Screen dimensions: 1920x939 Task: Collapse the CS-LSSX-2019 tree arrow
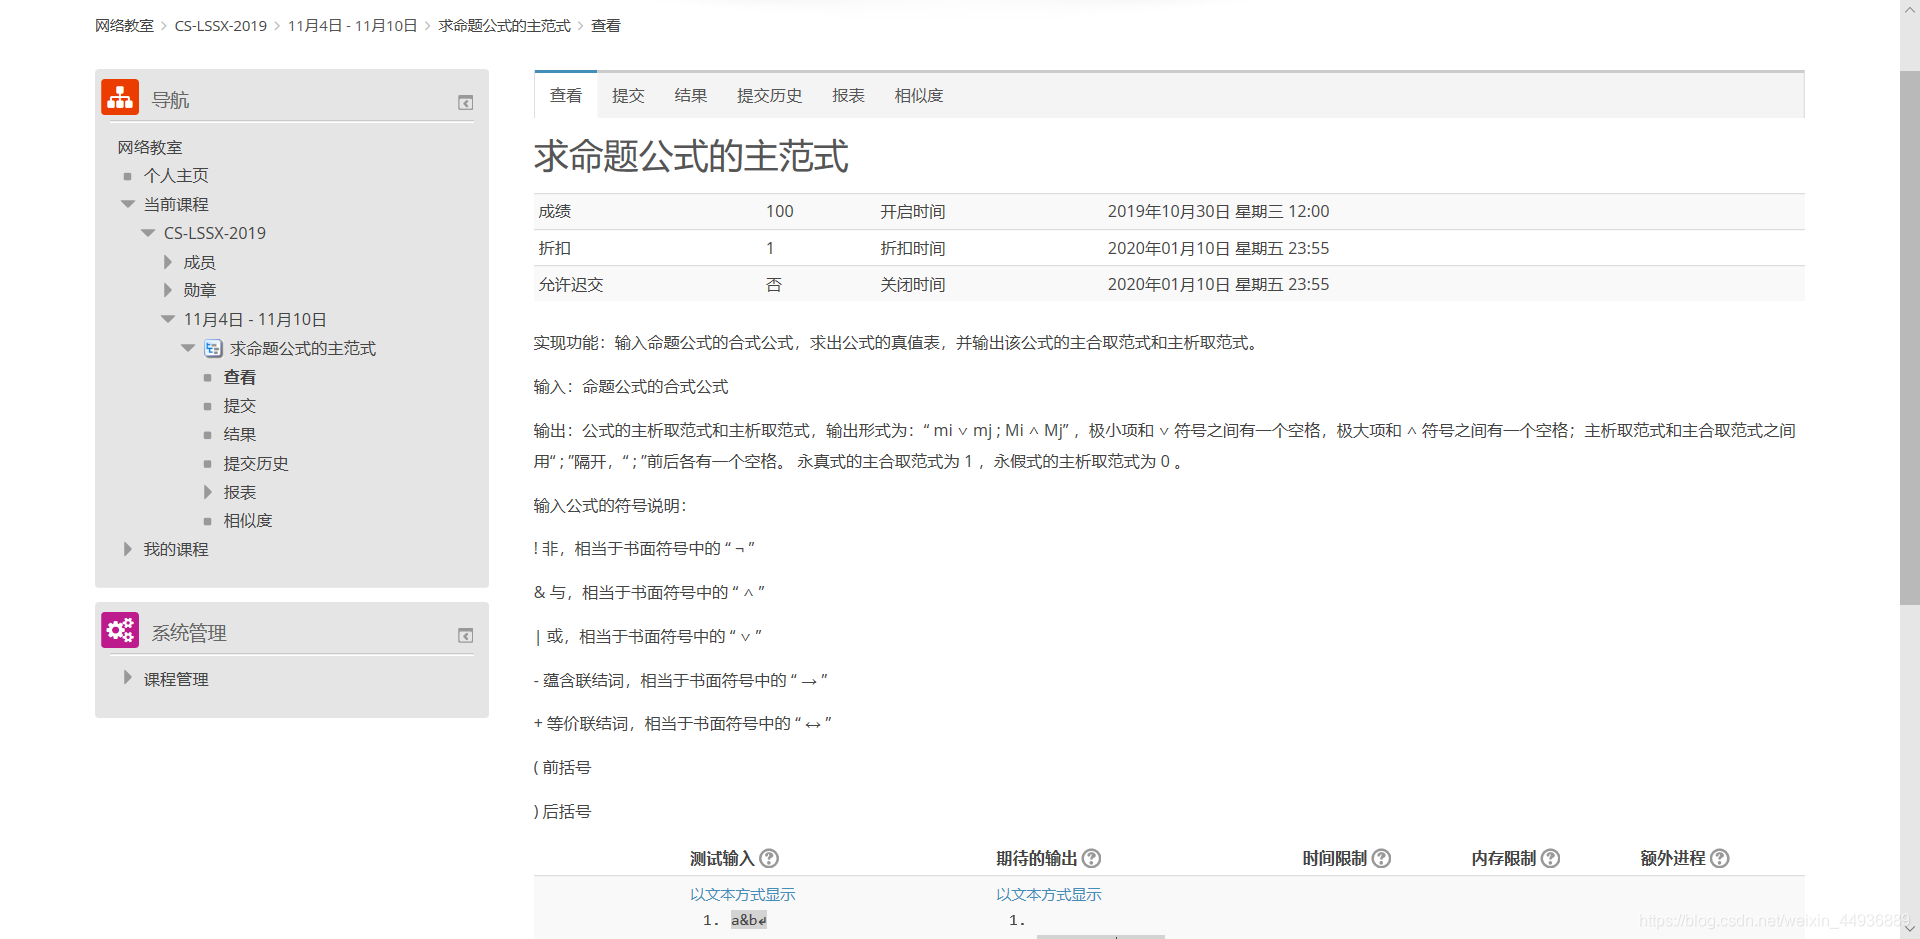[148, 233]
